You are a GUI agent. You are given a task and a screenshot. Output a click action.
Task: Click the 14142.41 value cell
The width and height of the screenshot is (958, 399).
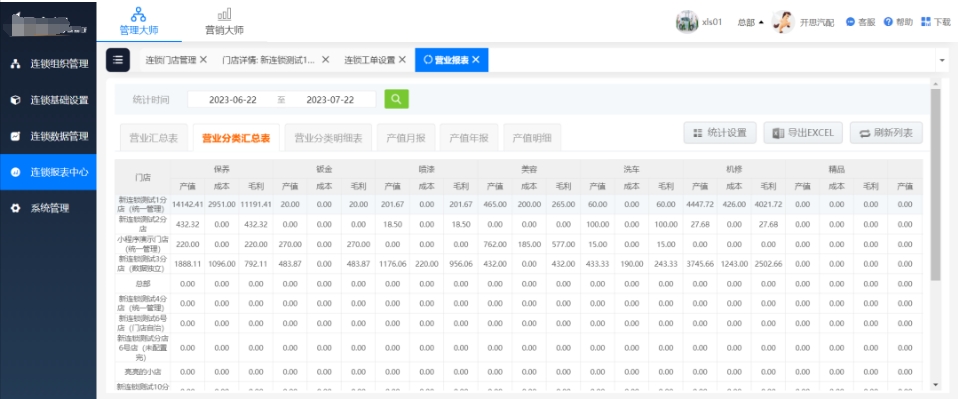click(x=188, y=204)
